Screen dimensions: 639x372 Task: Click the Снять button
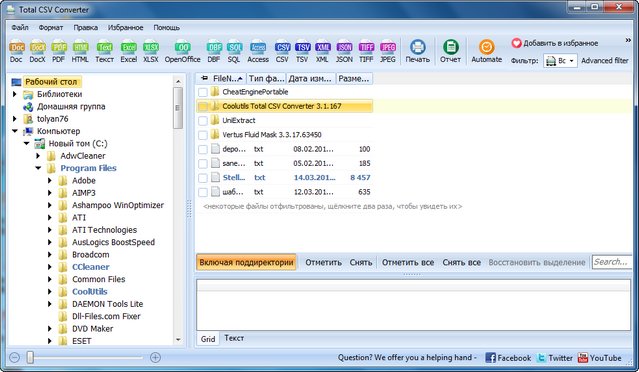[x=361, y=263]
